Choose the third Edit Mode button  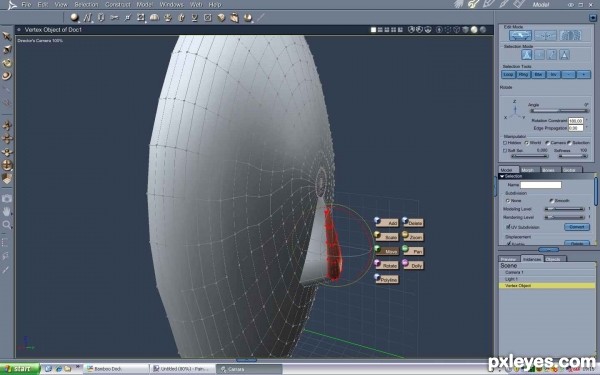pyautogui.click(x=570, y=35)
